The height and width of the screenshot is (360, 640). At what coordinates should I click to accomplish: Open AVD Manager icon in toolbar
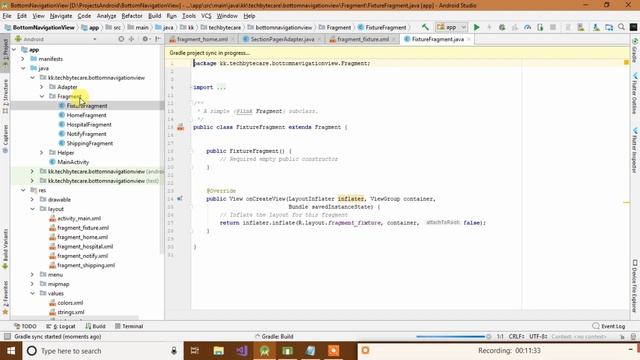580,27
